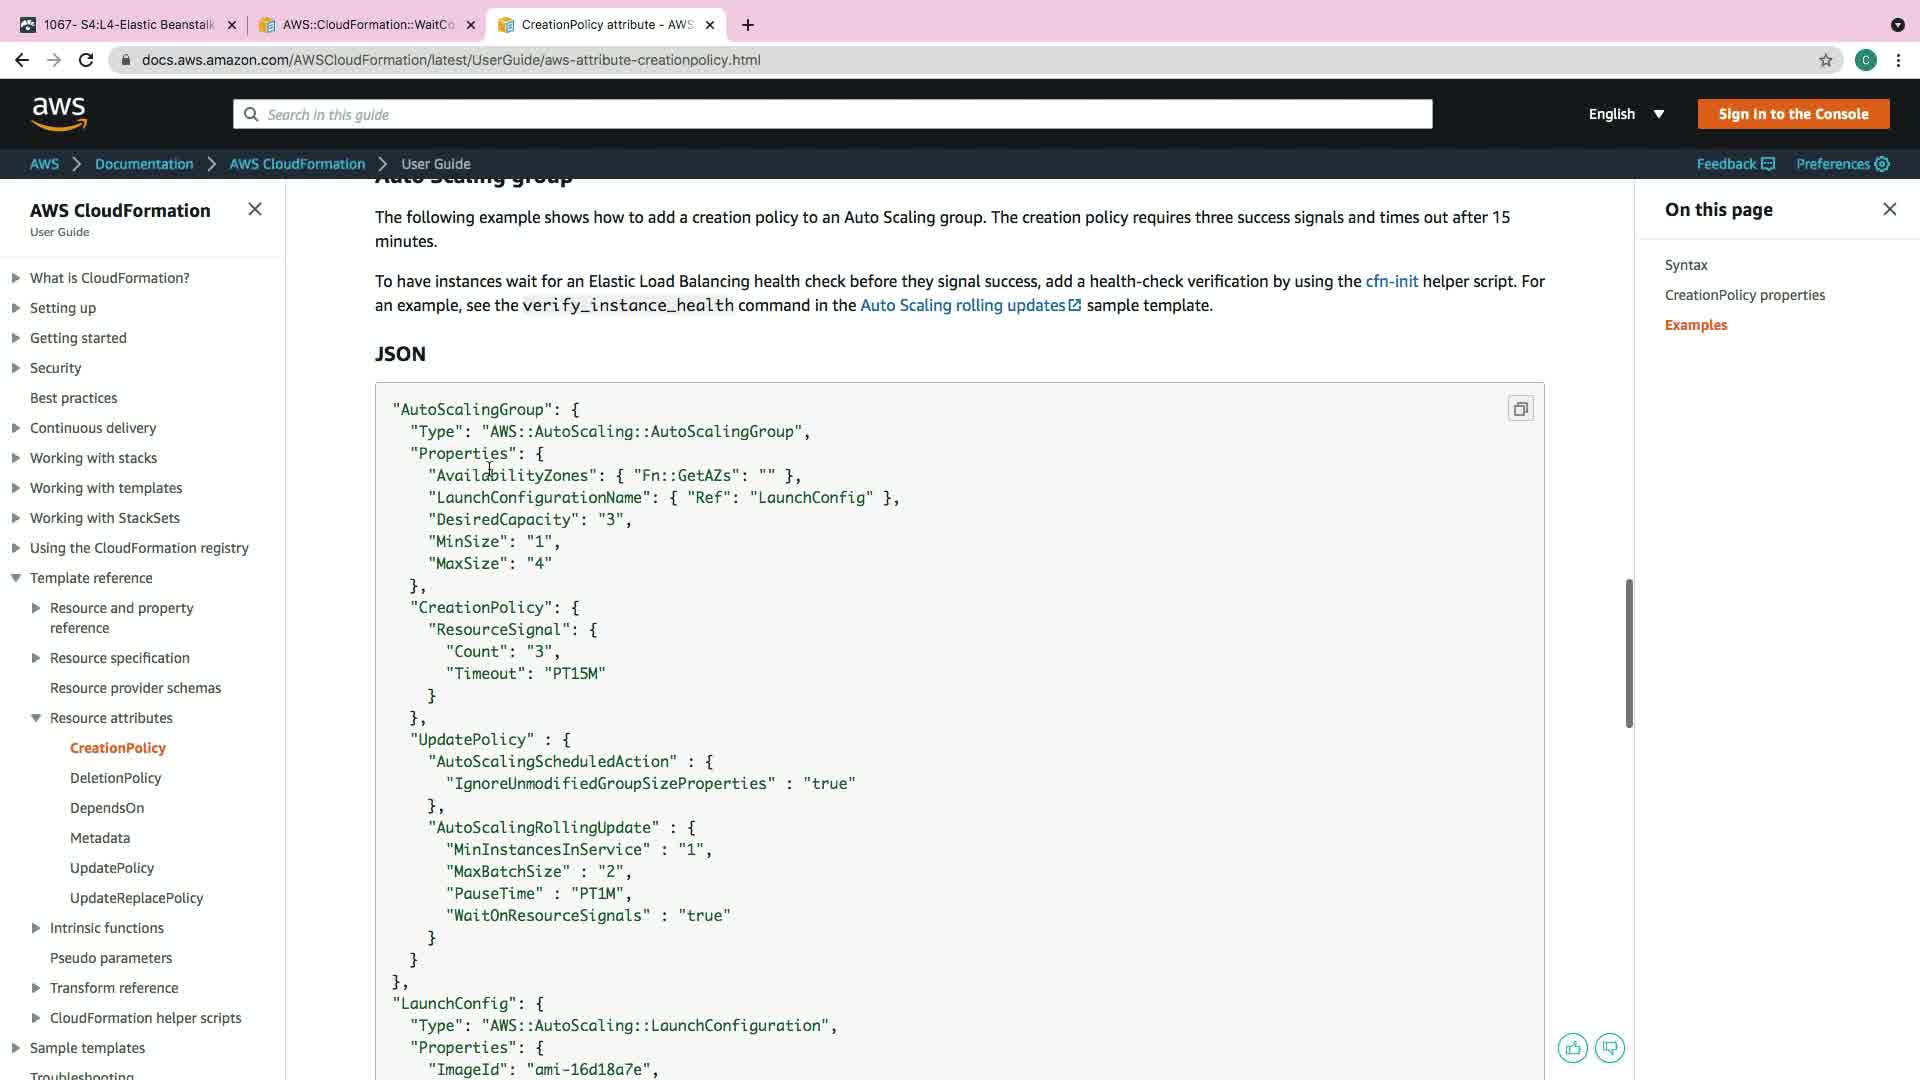Close the AWS CloudFormation sidebar
The image size is (1920, 1080).
(254, 209)
